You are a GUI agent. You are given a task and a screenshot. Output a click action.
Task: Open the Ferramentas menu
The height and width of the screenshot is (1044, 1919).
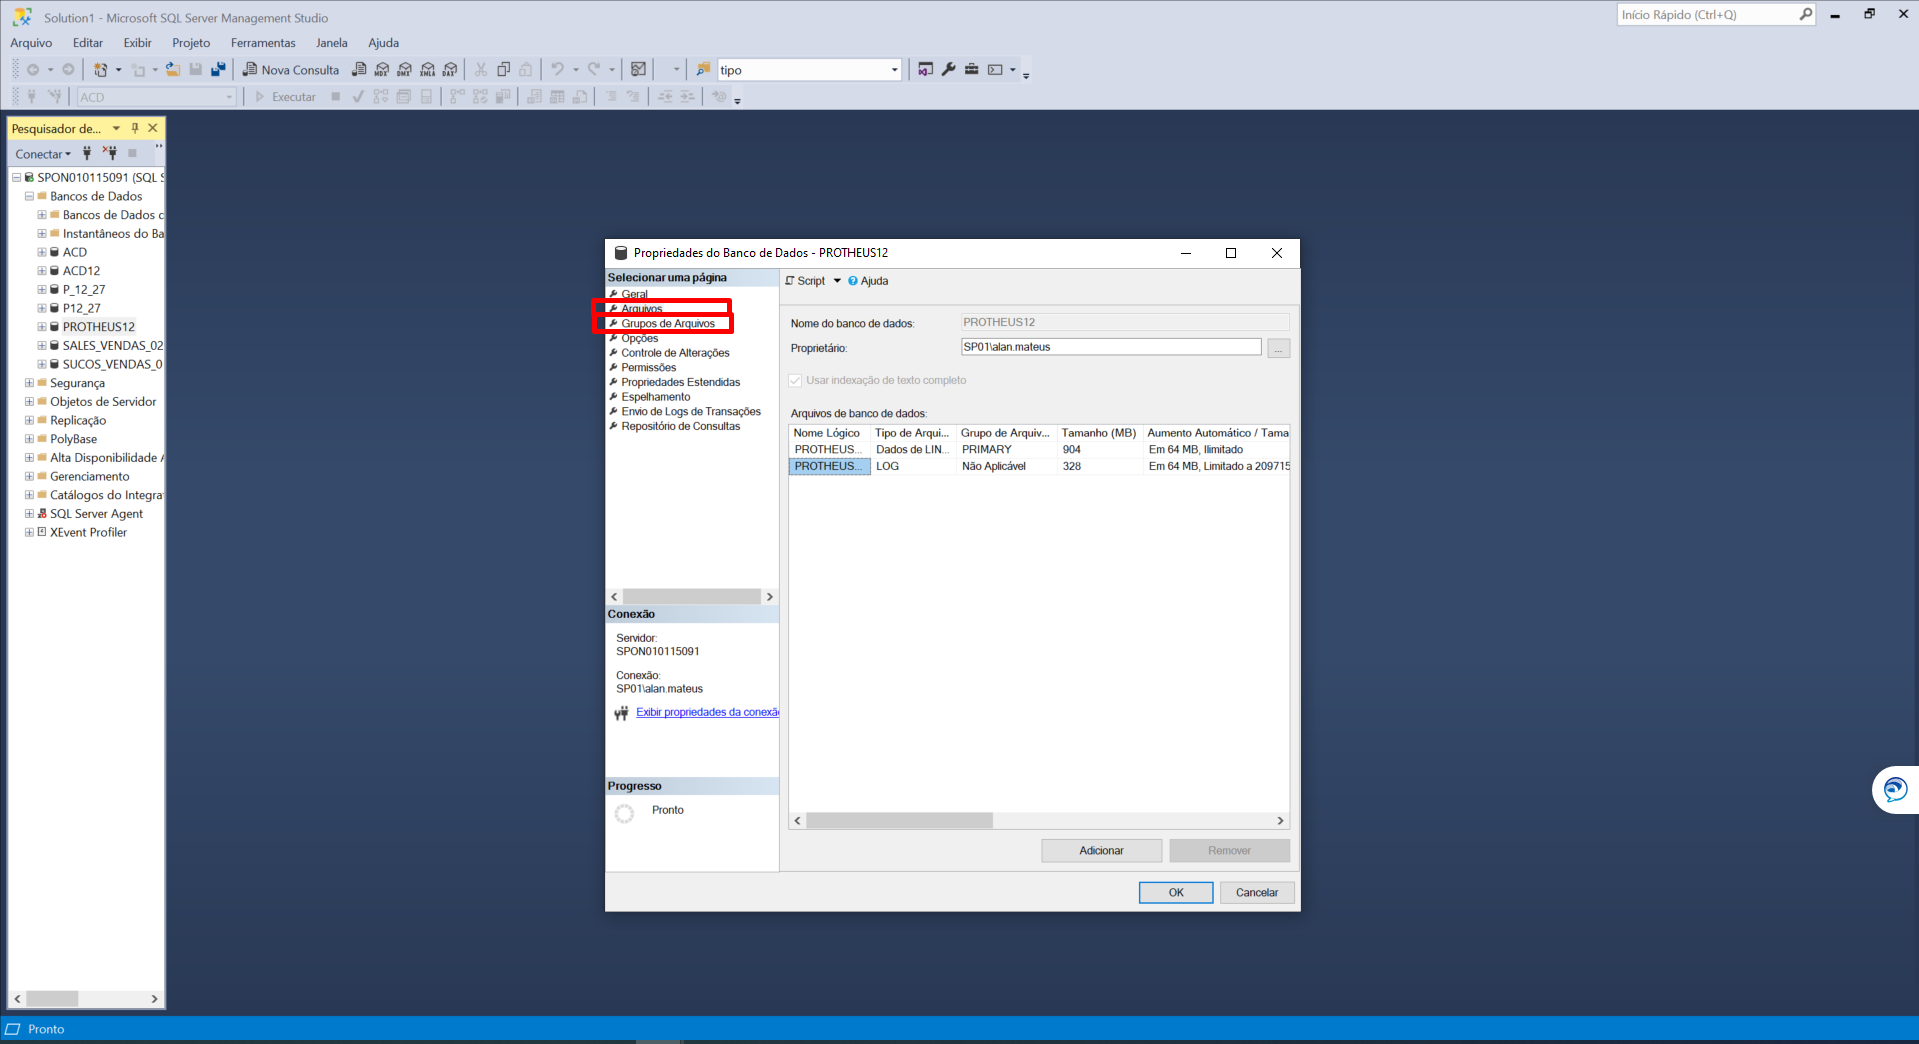(263, 43)
